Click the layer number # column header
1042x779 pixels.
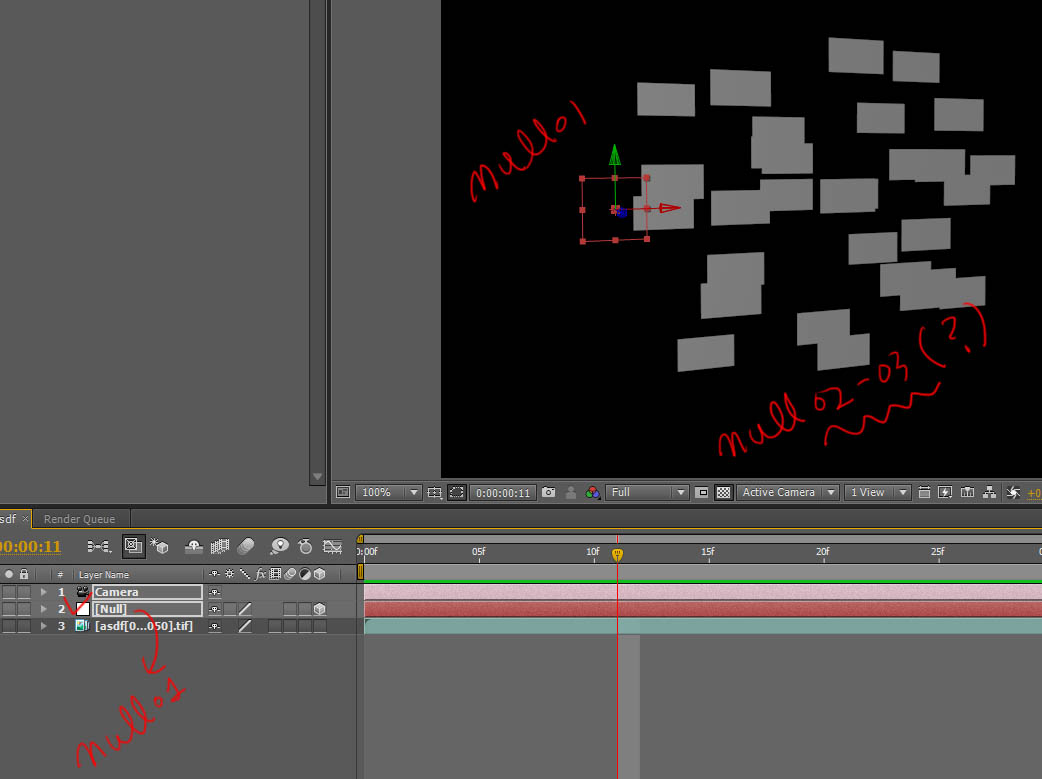point(60,575)
